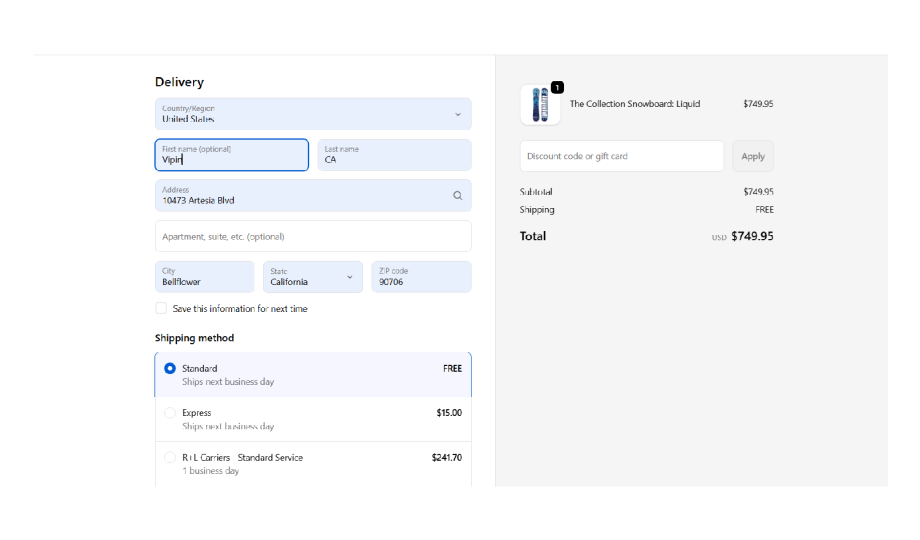Click the quantity badge on product image
This screenshot has height=540, width=920.
pyautogui.click(x=557, y=88)
